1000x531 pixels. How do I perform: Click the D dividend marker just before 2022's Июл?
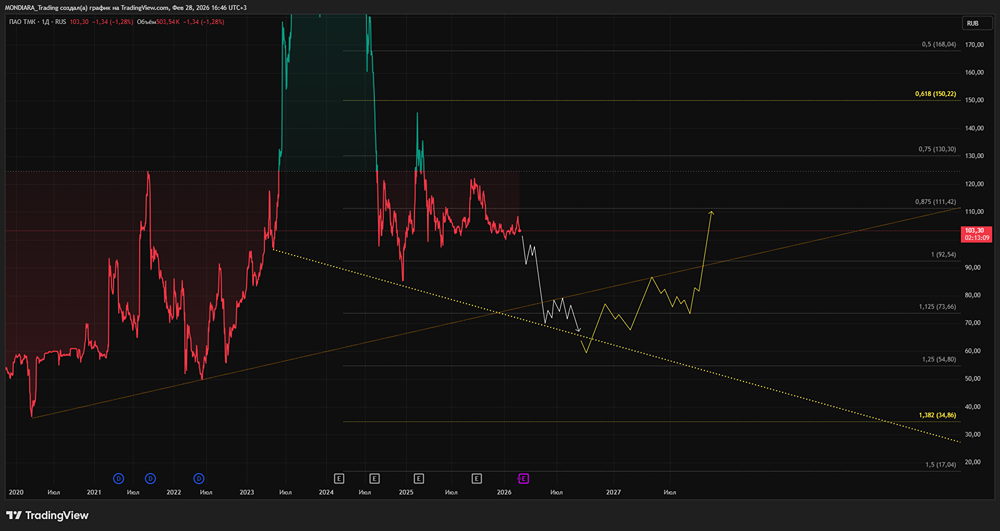[199, 478]
